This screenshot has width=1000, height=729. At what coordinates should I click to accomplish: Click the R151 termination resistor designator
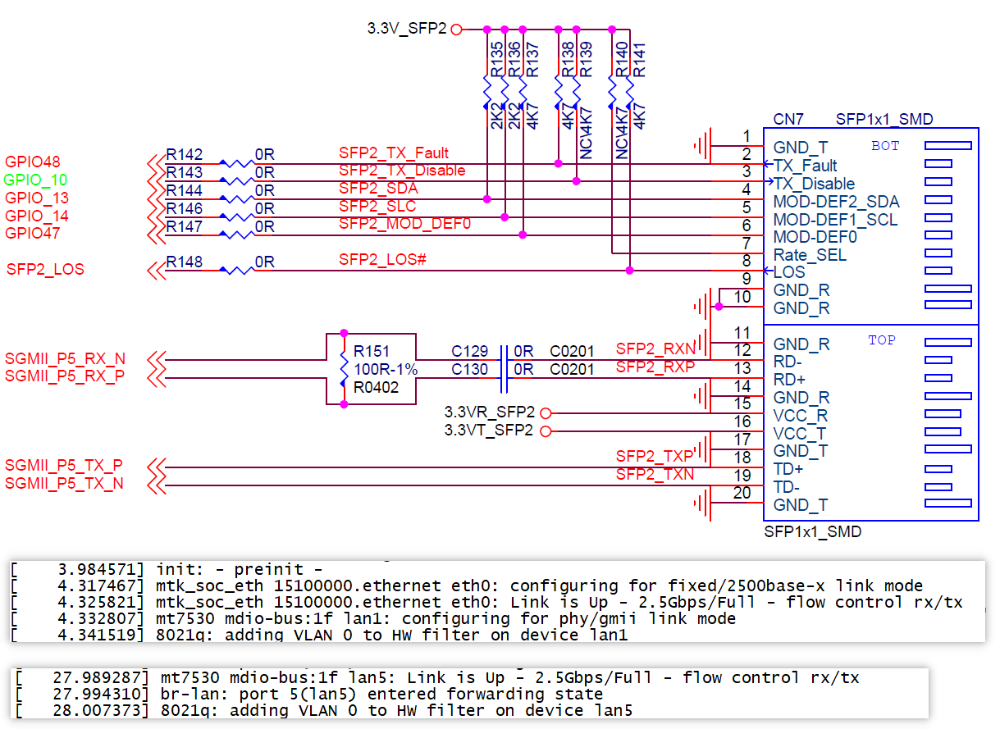pos(371,351)
